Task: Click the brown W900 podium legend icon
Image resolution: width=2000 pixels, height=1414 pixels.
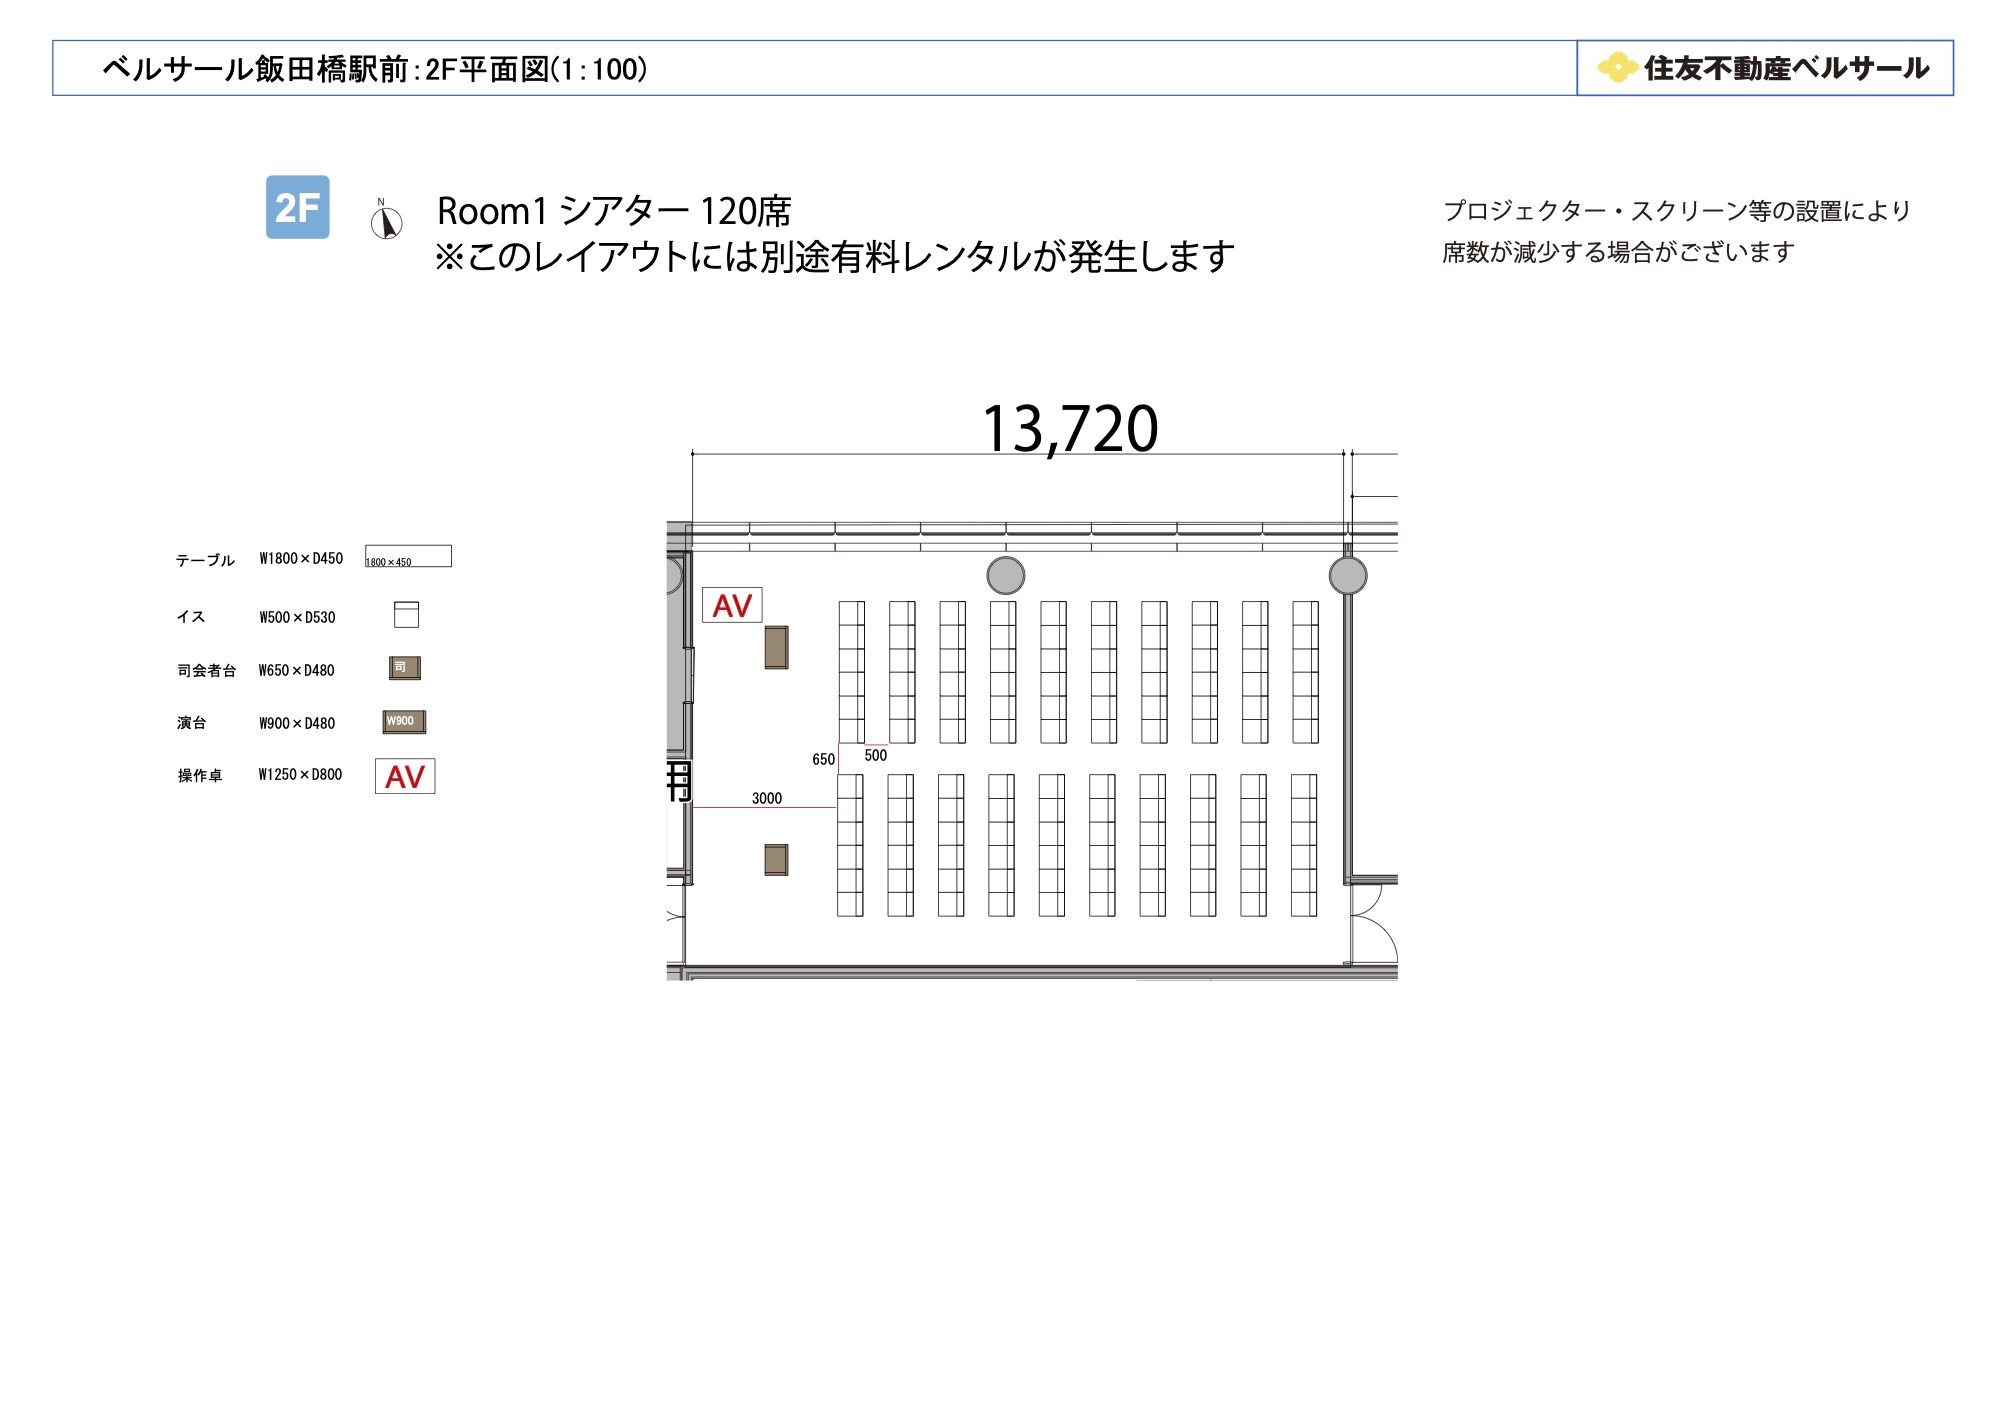Action: pyautogui.click(x=404, y=721)
